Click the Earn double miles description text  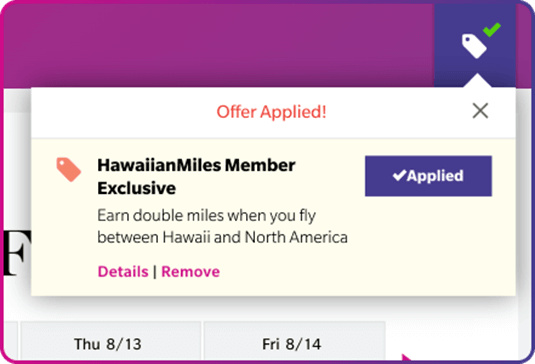[222, 226]
